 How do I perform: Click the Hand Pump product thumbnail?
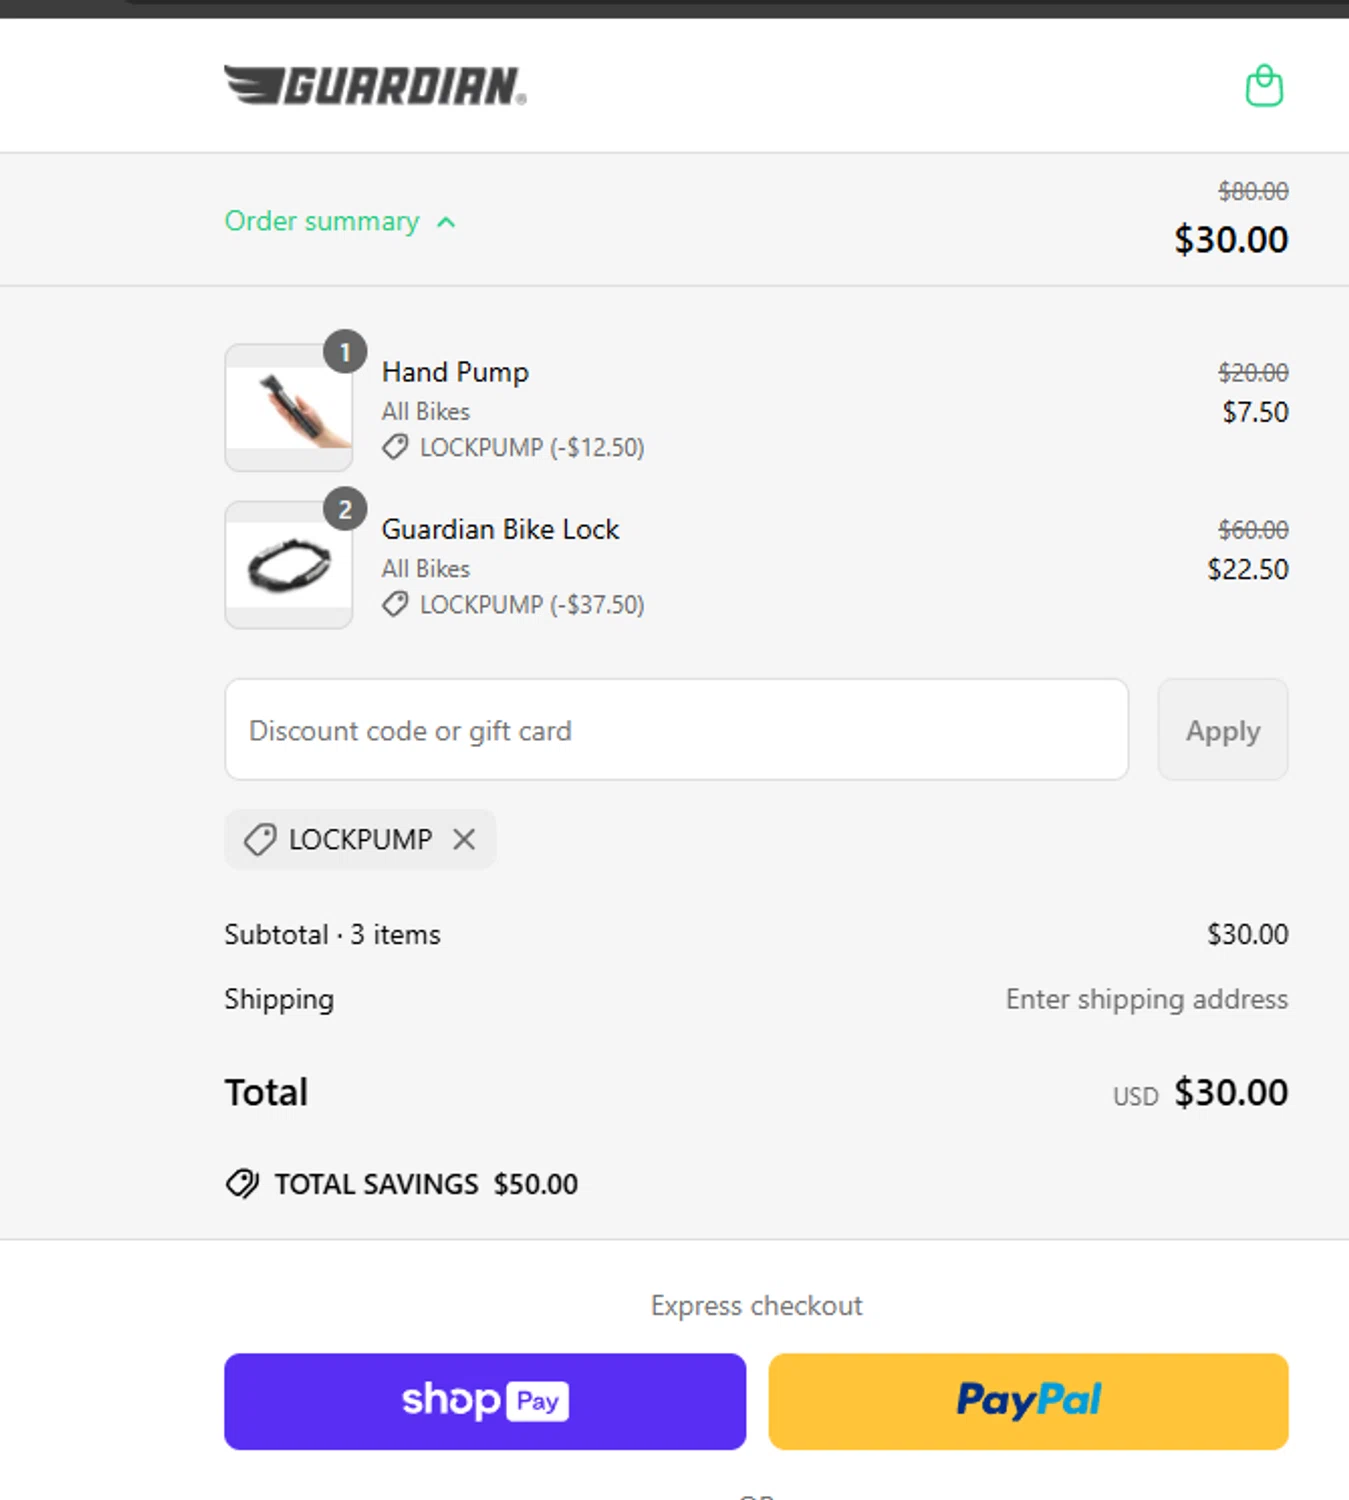pyautogui.click(x=289, y=408)
